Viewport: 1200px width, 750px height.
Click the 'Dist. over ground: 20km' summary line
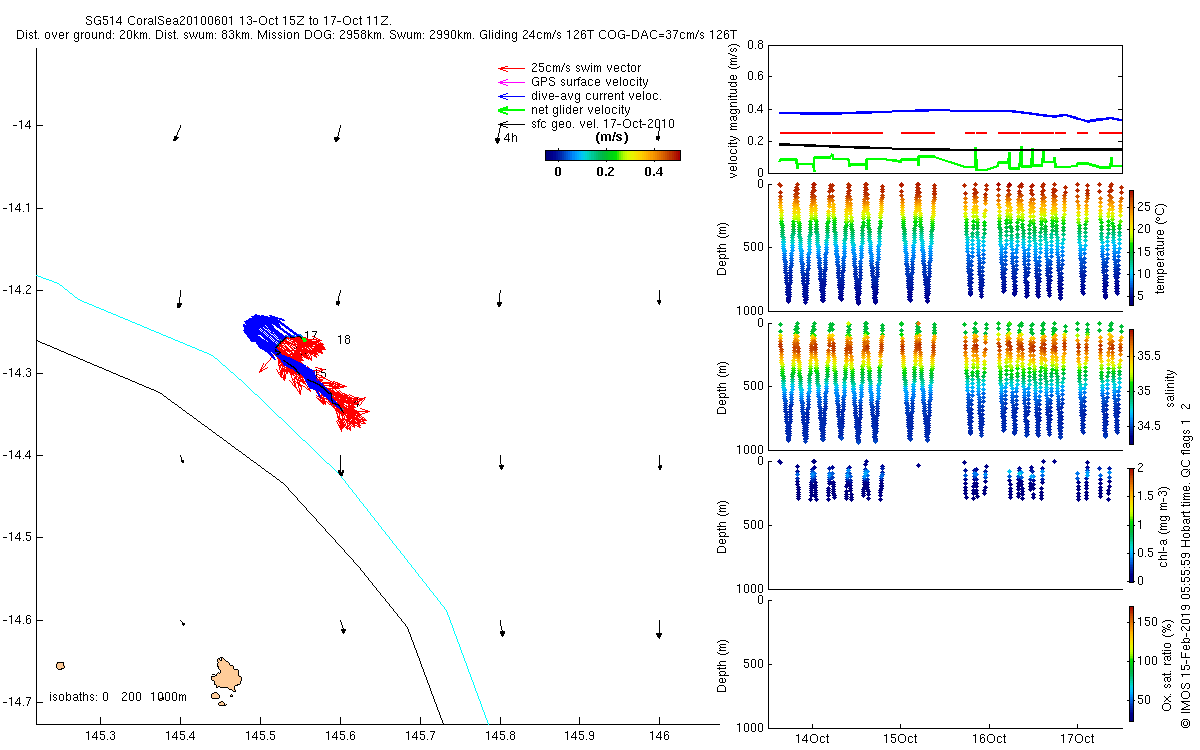click(x=377, y=35)
